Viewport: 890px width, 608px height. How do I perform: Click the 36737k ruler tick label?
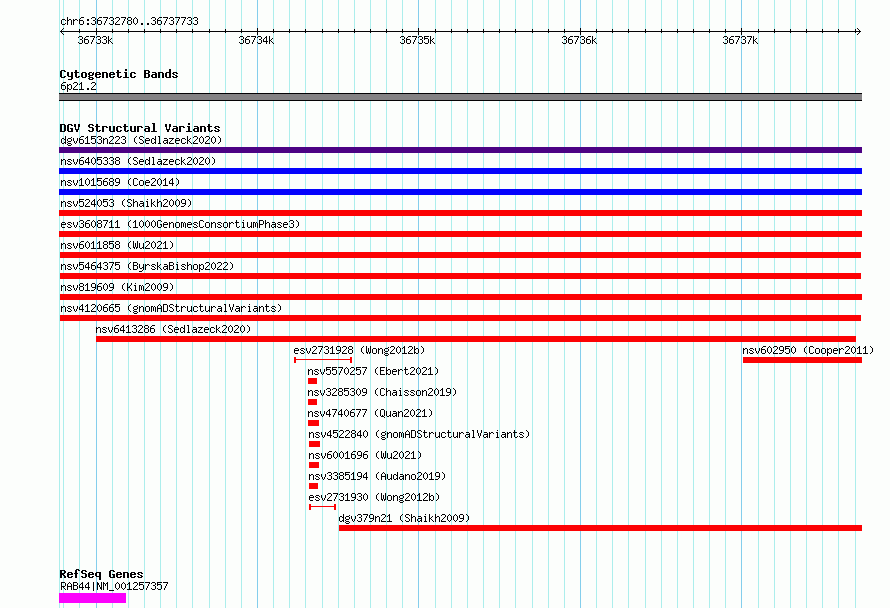[740, 40]
